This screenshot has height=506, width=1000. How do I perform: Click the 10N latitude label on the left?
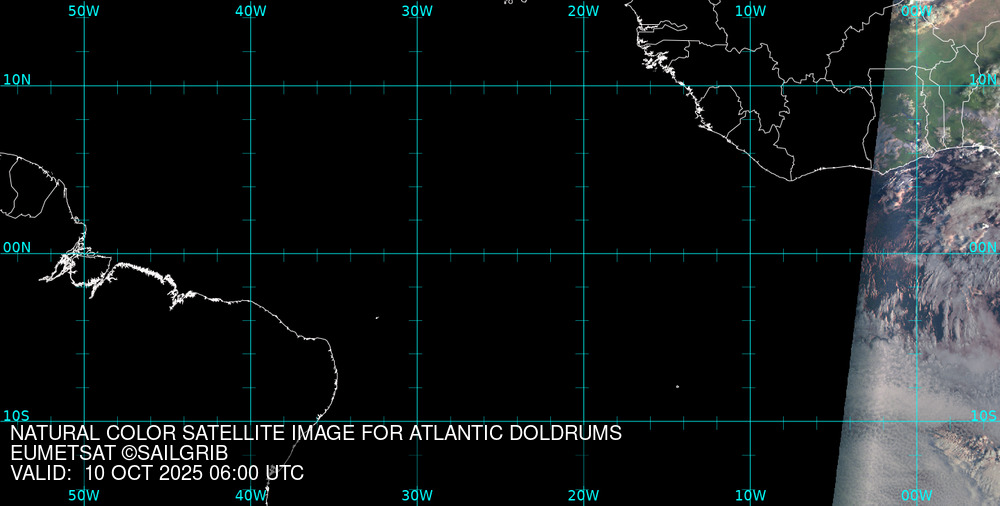click(x=17, y=79)
